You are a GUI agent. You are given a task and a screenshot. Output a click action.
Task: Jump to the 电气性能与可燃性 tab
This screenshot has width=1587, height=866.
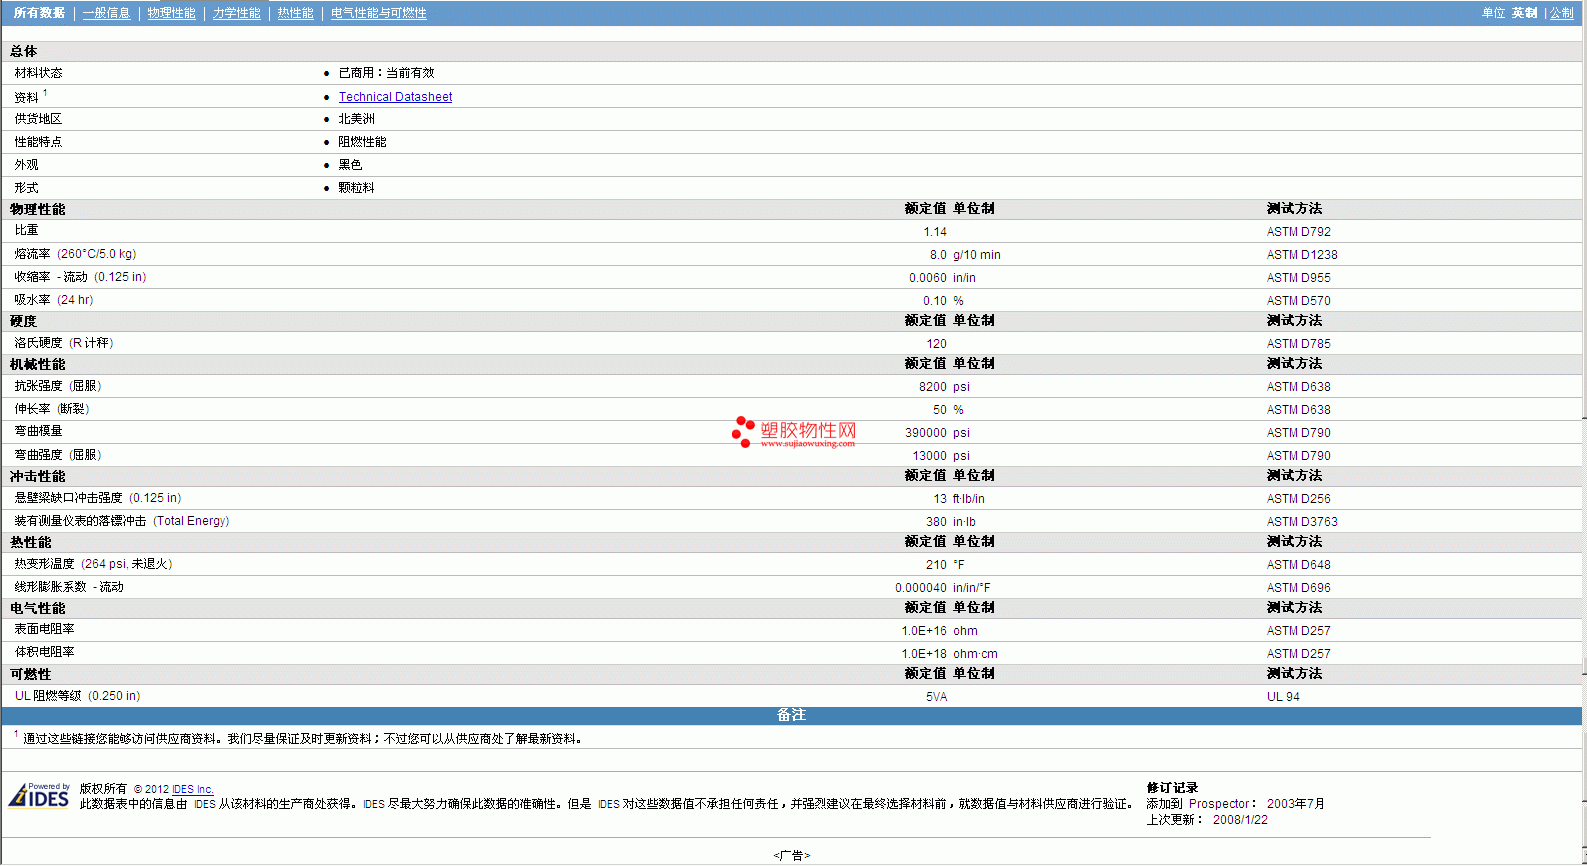(x=378, y=13)
